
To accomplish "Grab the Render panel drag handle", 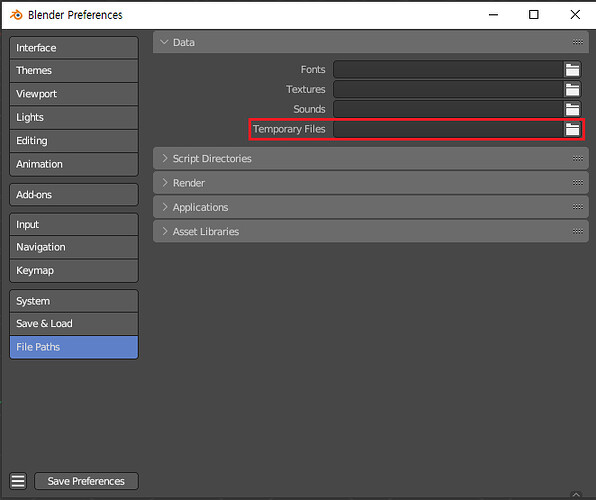I will (x=578, y=183).
